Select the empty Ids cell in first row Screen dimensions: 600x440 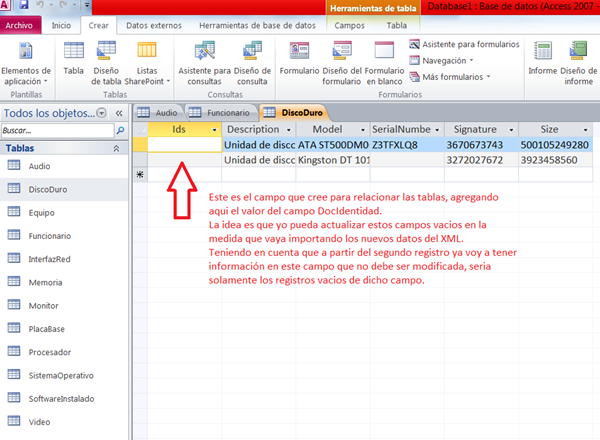(184, 145)
